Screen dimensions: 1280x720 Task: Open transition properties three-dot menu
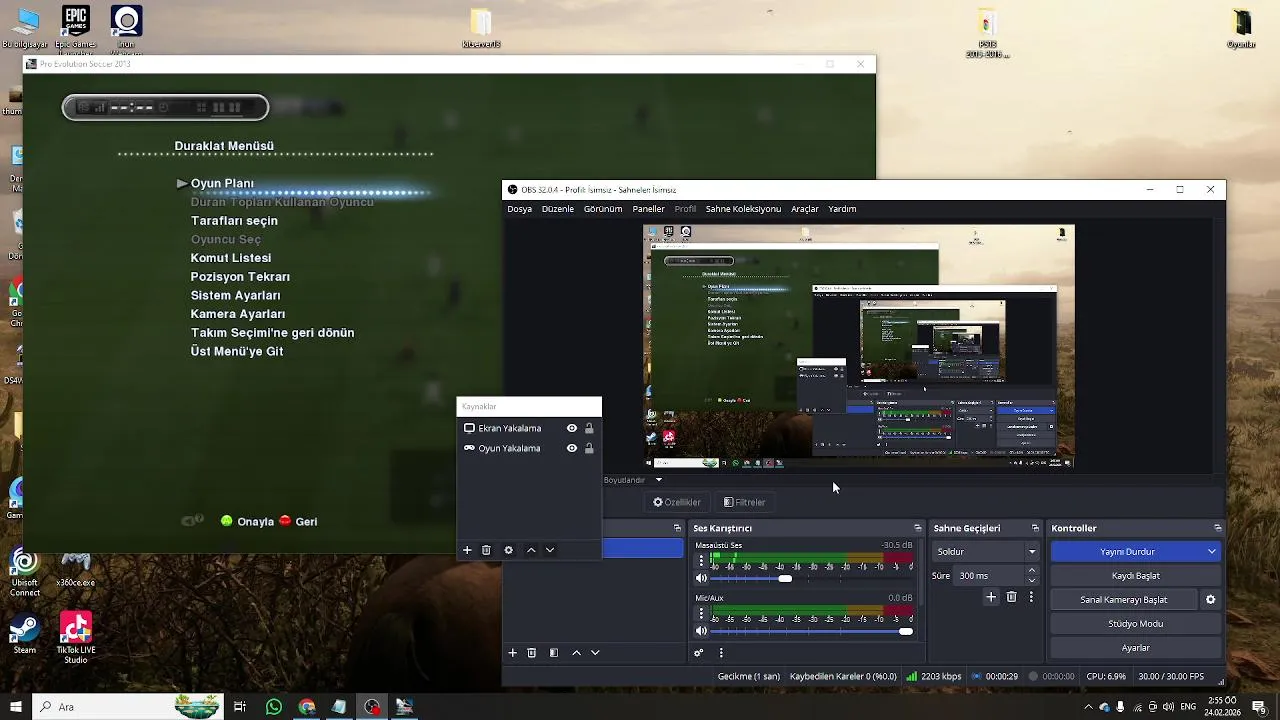point(1031,597)
